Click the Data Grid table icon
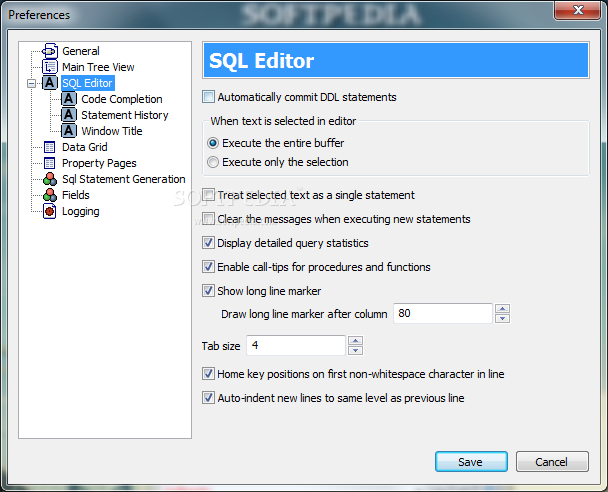Screen dimensions: 608x492 [50, 147]
